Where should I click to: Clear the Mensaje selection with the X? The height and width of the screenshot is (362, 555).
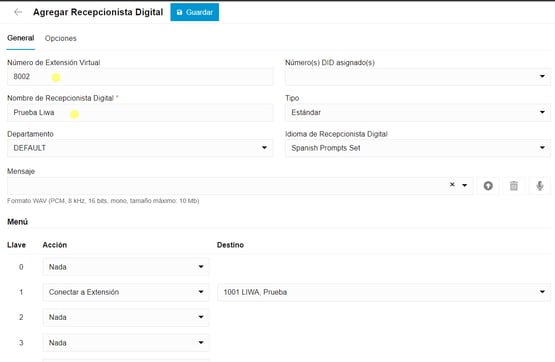(452, 184)
